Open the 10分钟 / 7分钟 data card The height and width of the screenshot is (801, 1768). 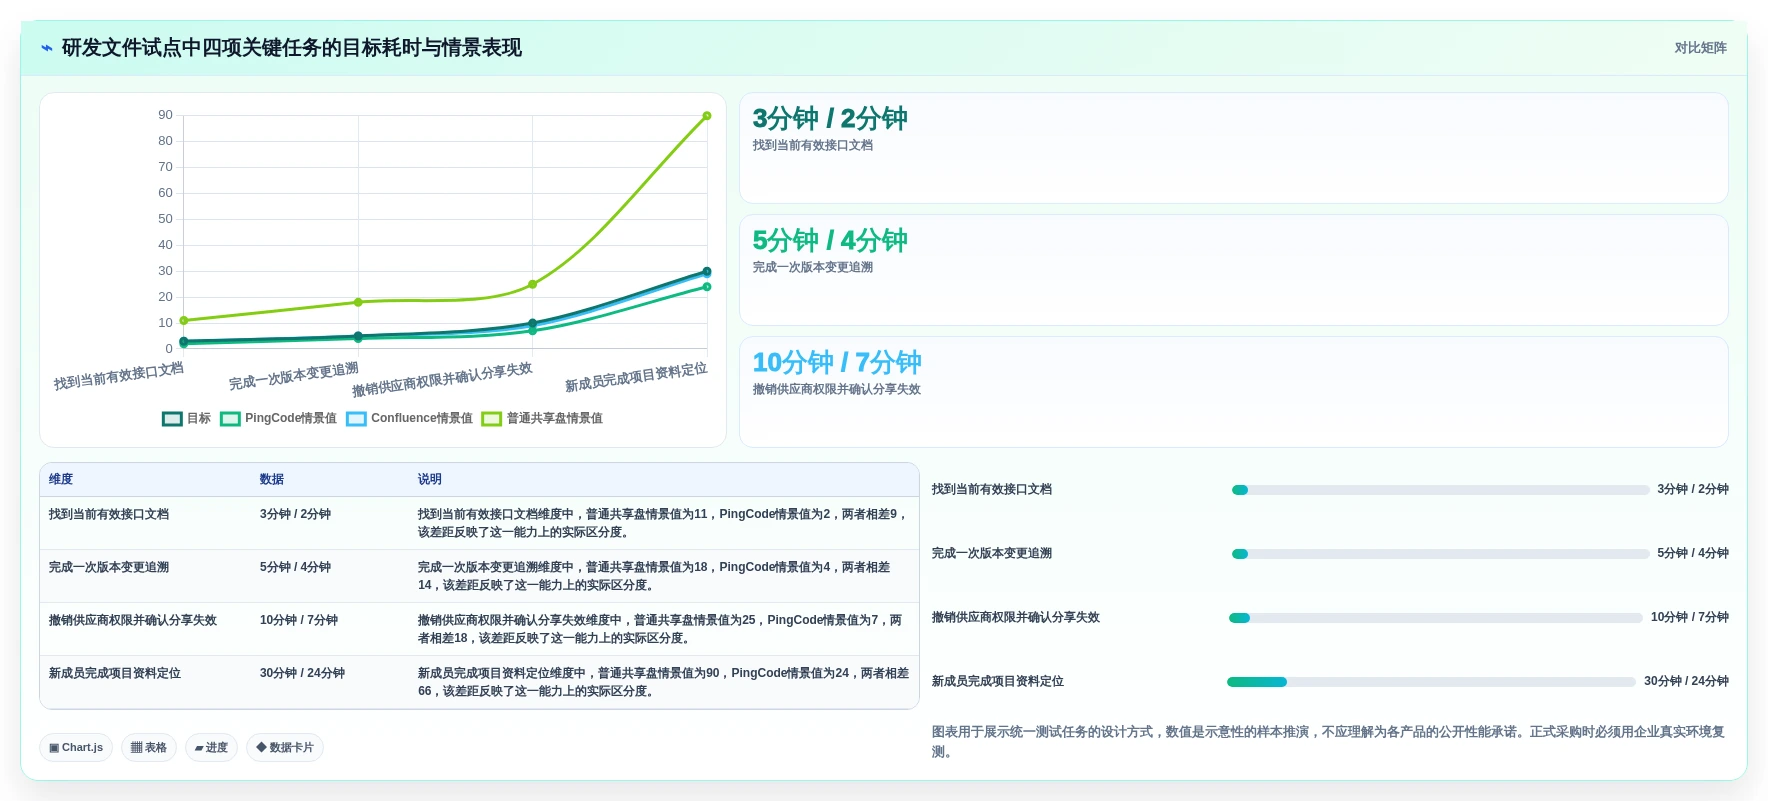(x=1233, y=392)
